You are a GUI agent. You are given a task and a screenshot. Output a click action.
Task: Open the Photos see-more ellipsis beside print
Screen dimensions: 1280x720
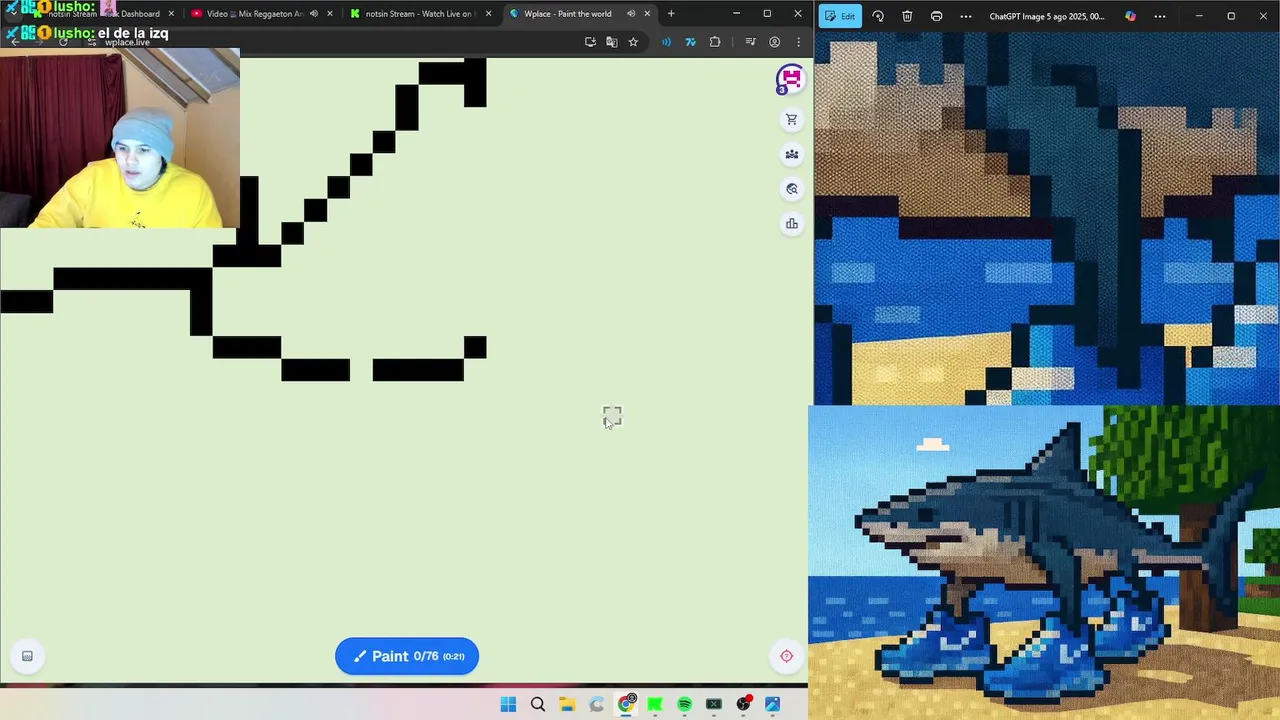(x=965, y=16)
